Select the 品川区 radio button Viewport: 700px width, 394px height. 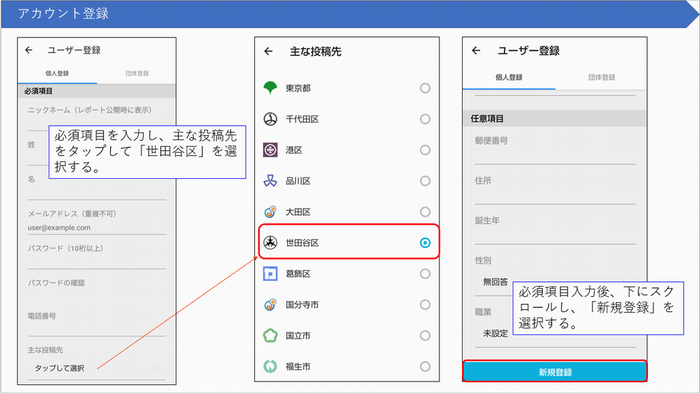point(425,181)
